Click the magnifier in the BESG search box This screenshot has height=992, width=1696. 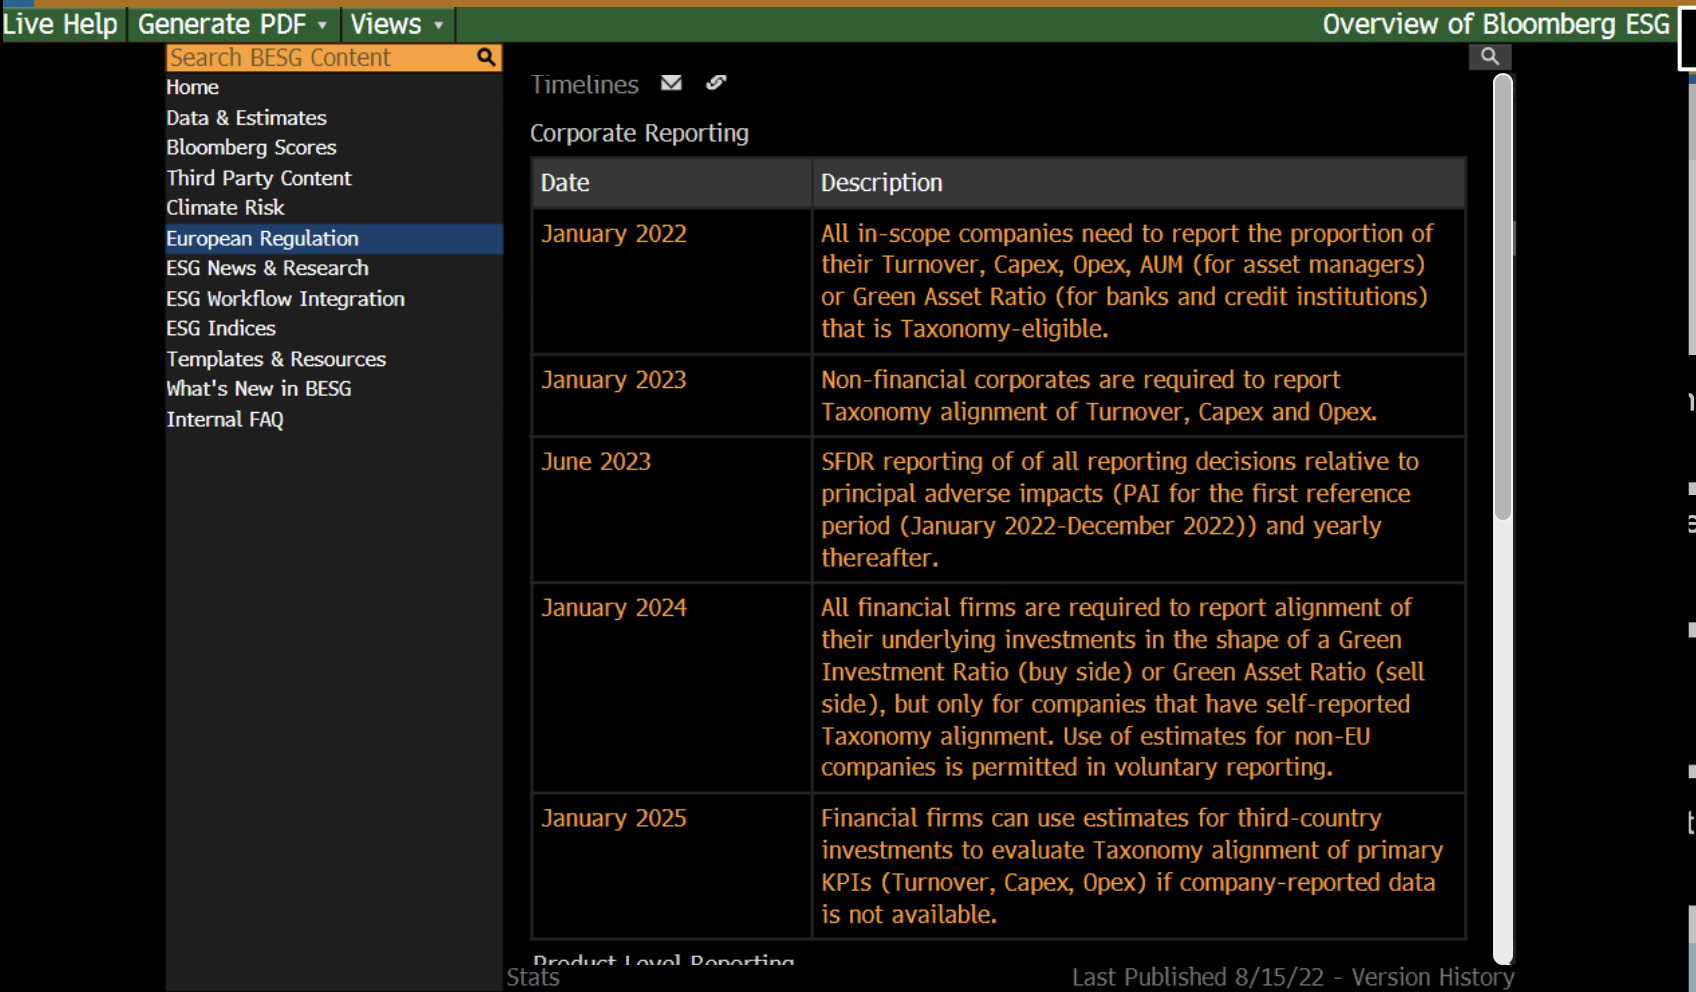point(486,57)
